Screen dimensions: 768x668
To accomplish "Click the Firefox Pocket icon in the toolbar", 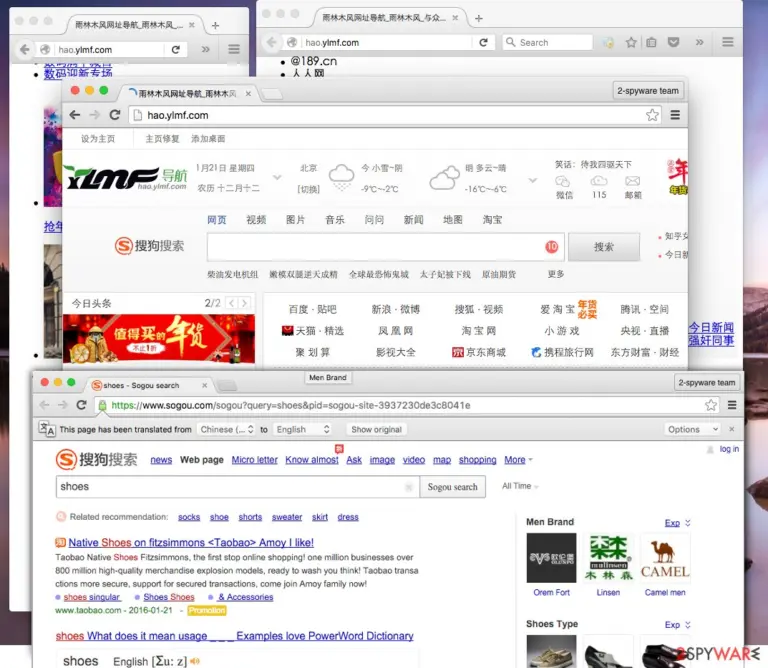I will pos(674,43).
